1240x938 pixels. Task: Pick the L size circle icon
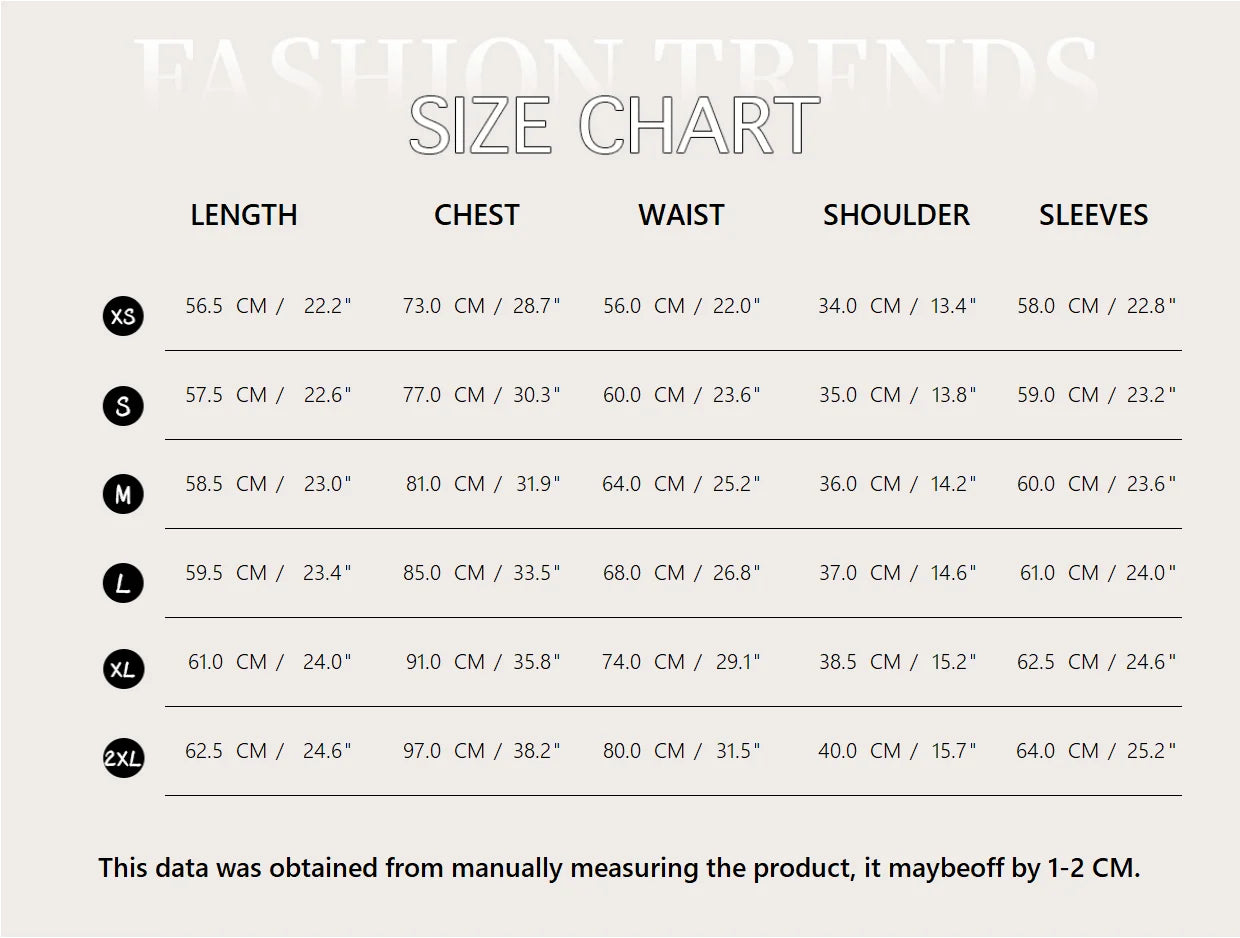(x=123, y=583)
